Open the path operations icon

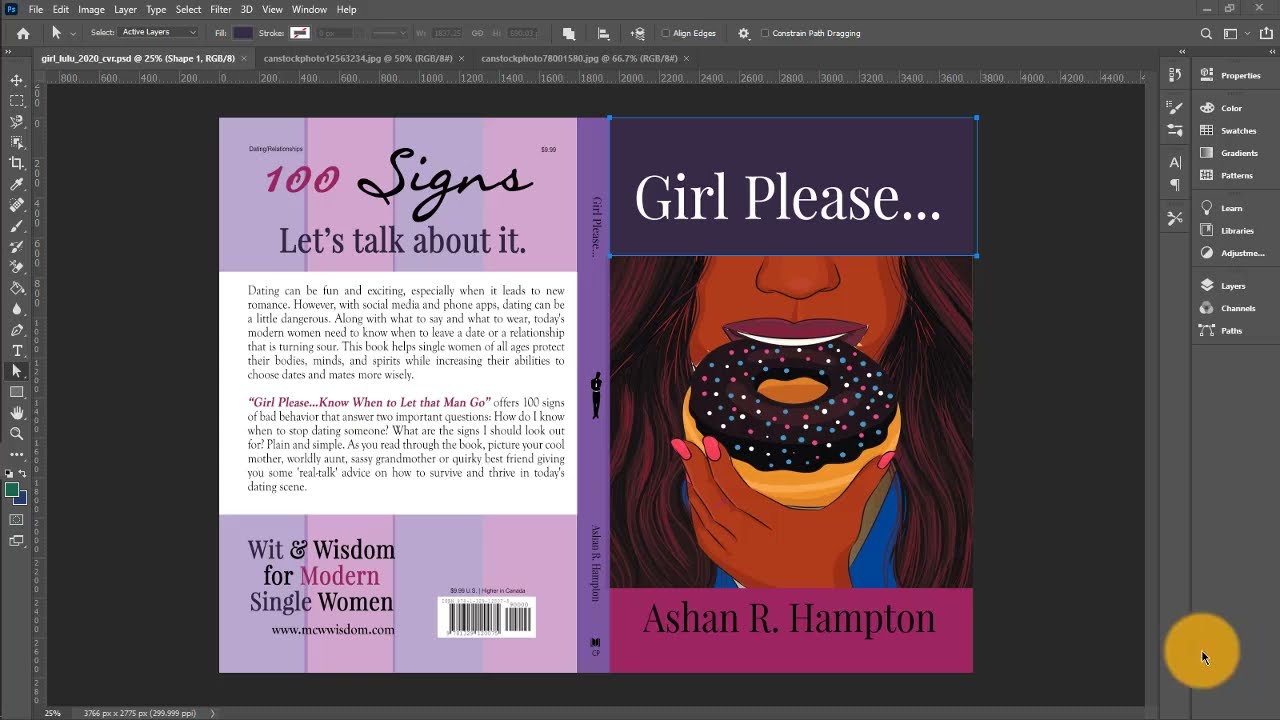[x=568, y=33]
